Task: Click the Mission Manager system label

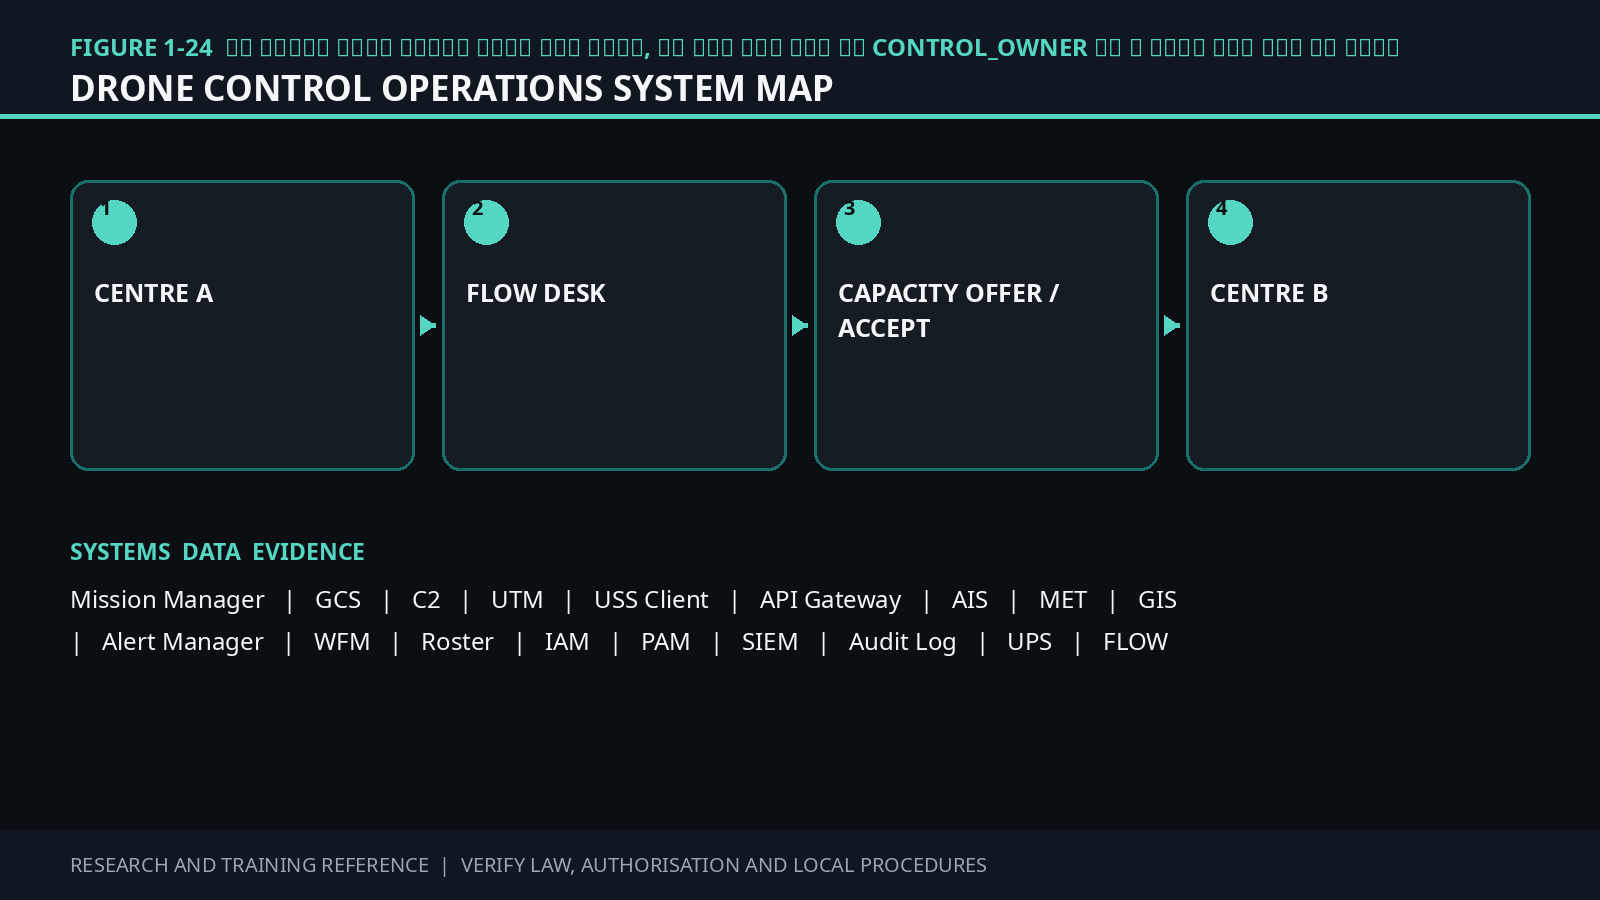Action: (x=167, y=600)
